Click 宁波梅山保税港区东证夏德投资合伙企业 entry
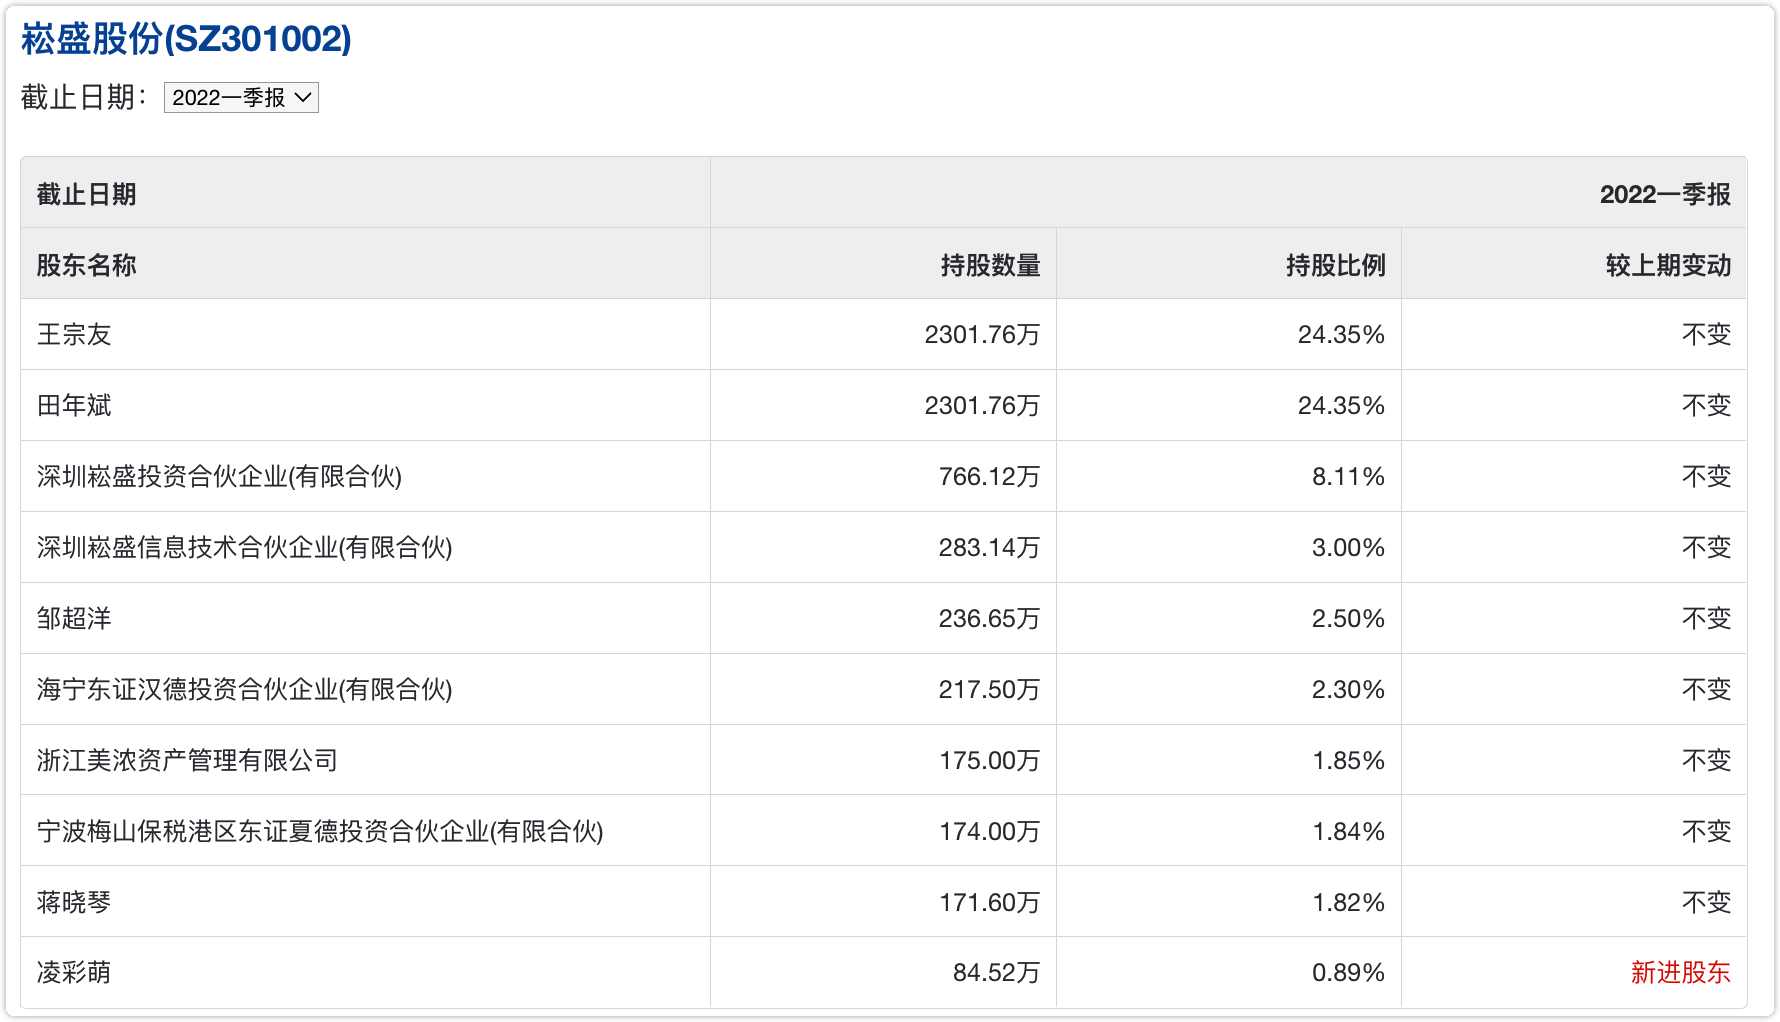Screen dimensions: 1780x1022 (320, 832)
